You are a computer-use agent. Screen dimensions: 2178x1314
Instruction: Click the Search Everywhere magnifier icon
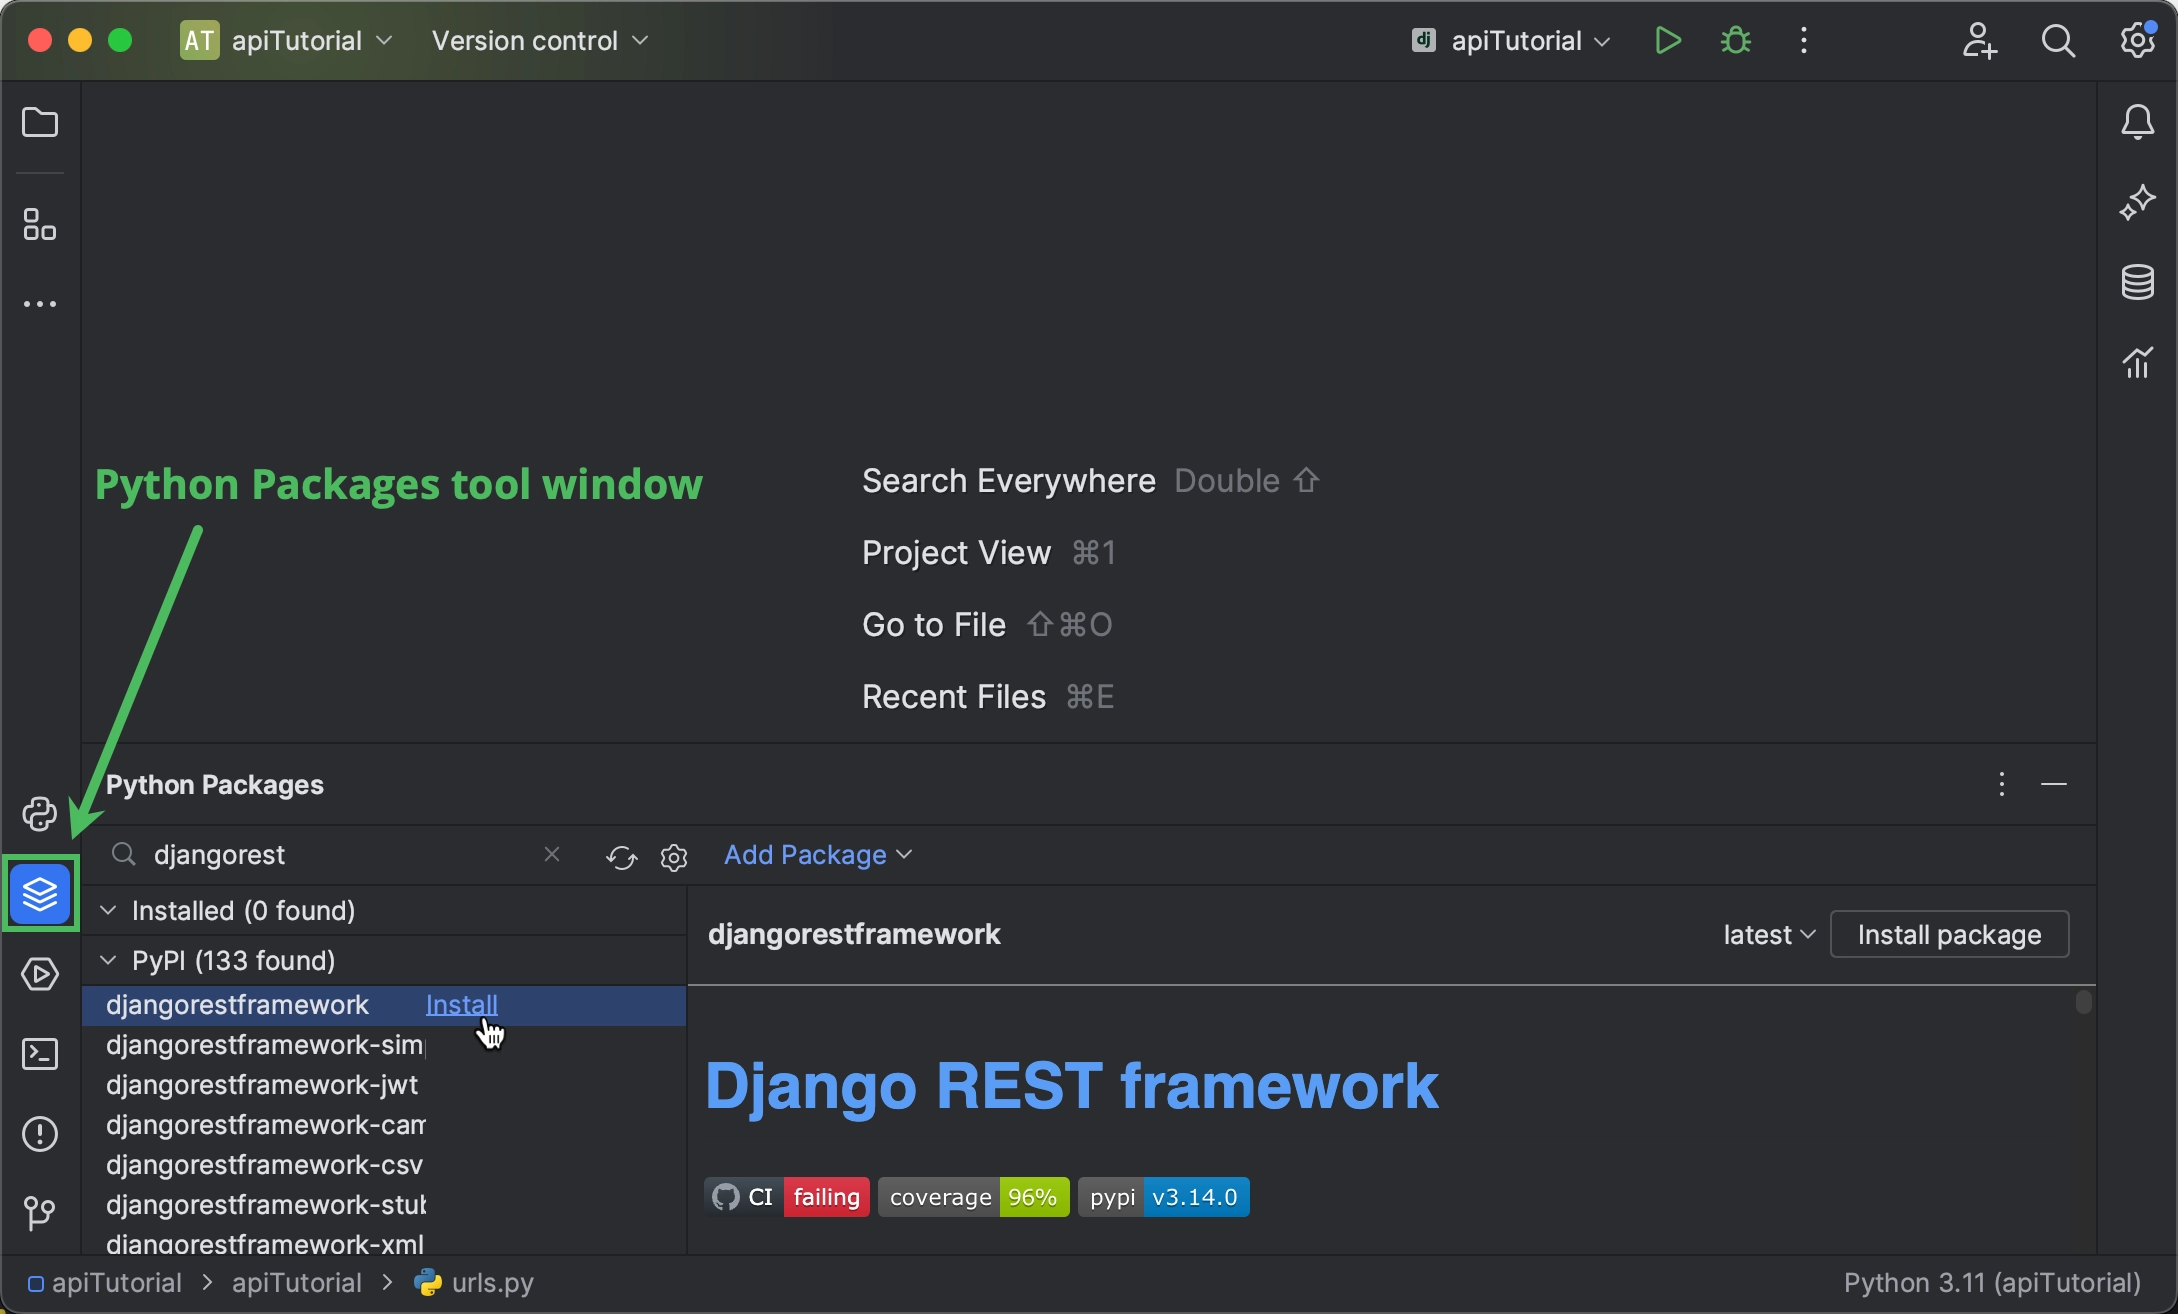click(2058, 40)
